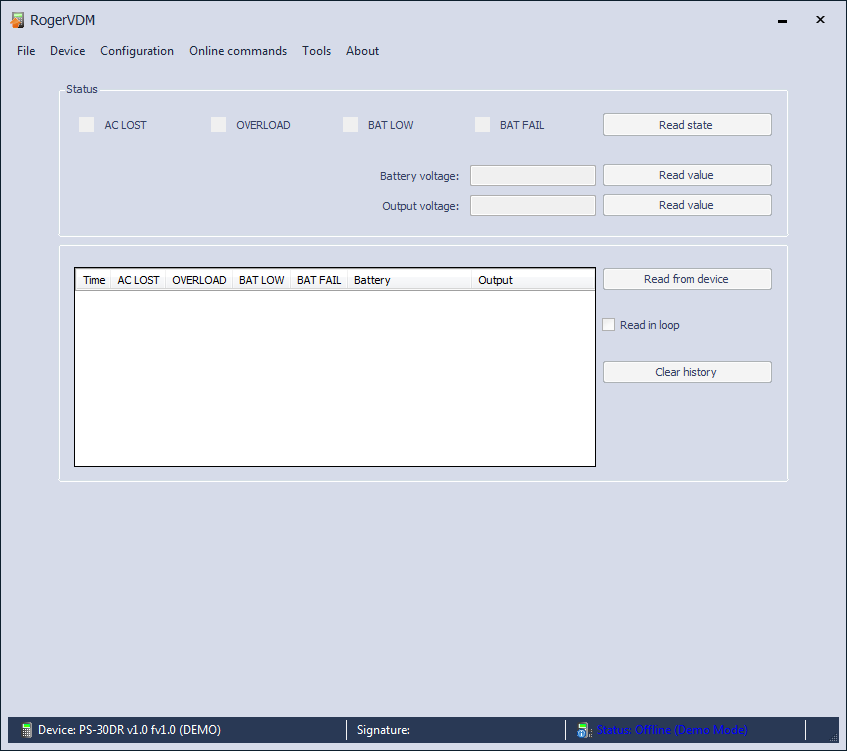Click the device icon in status bar
The width and height of the screenshot is (847, 751).
tap(27, 730)
